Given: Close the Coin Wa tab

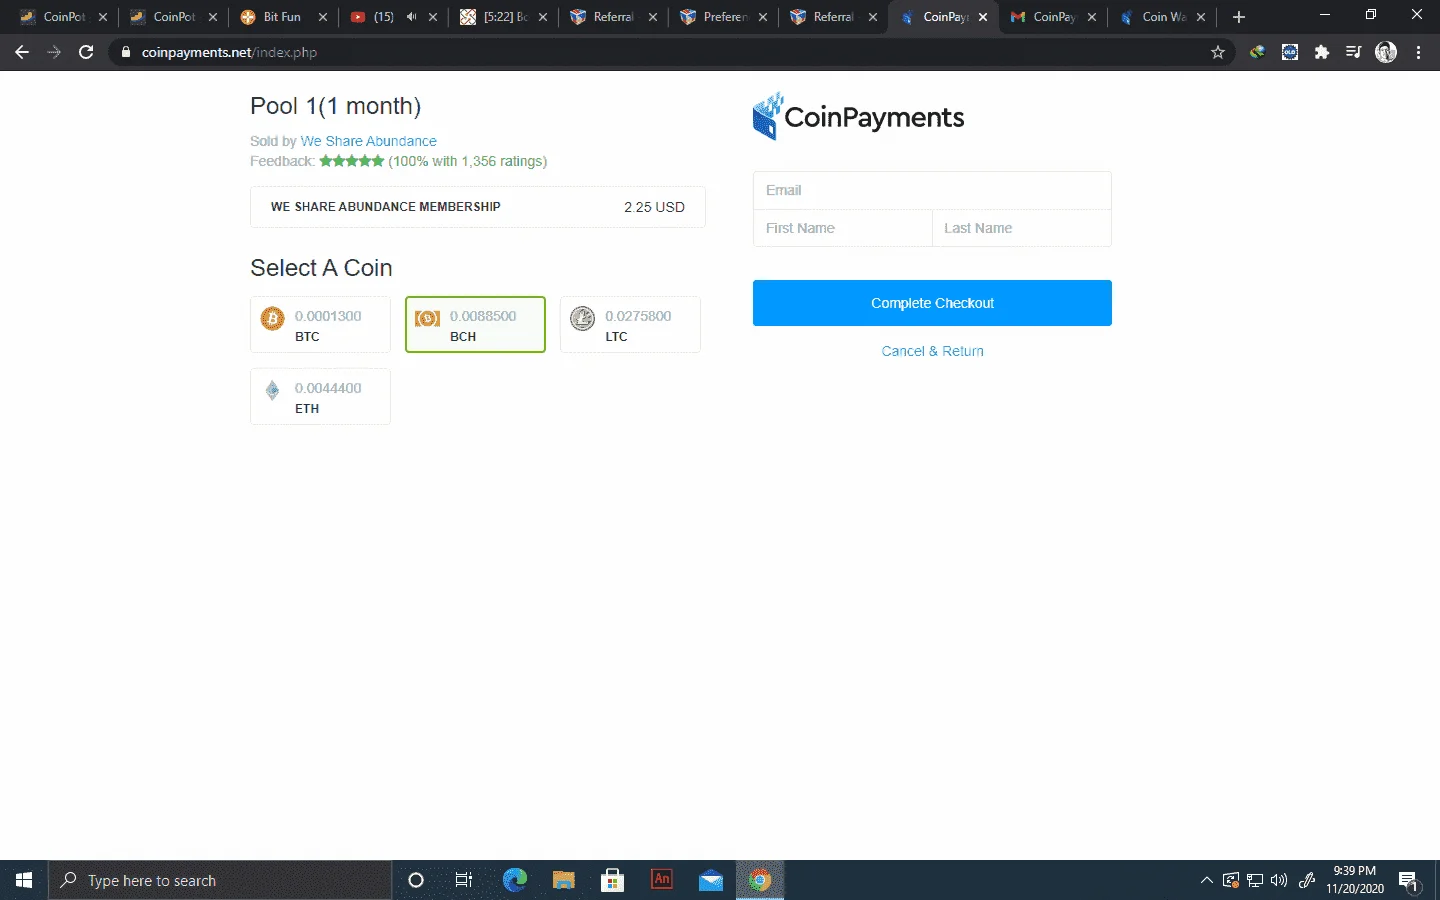Looking at the screenshot, I should pos(1201,17).
